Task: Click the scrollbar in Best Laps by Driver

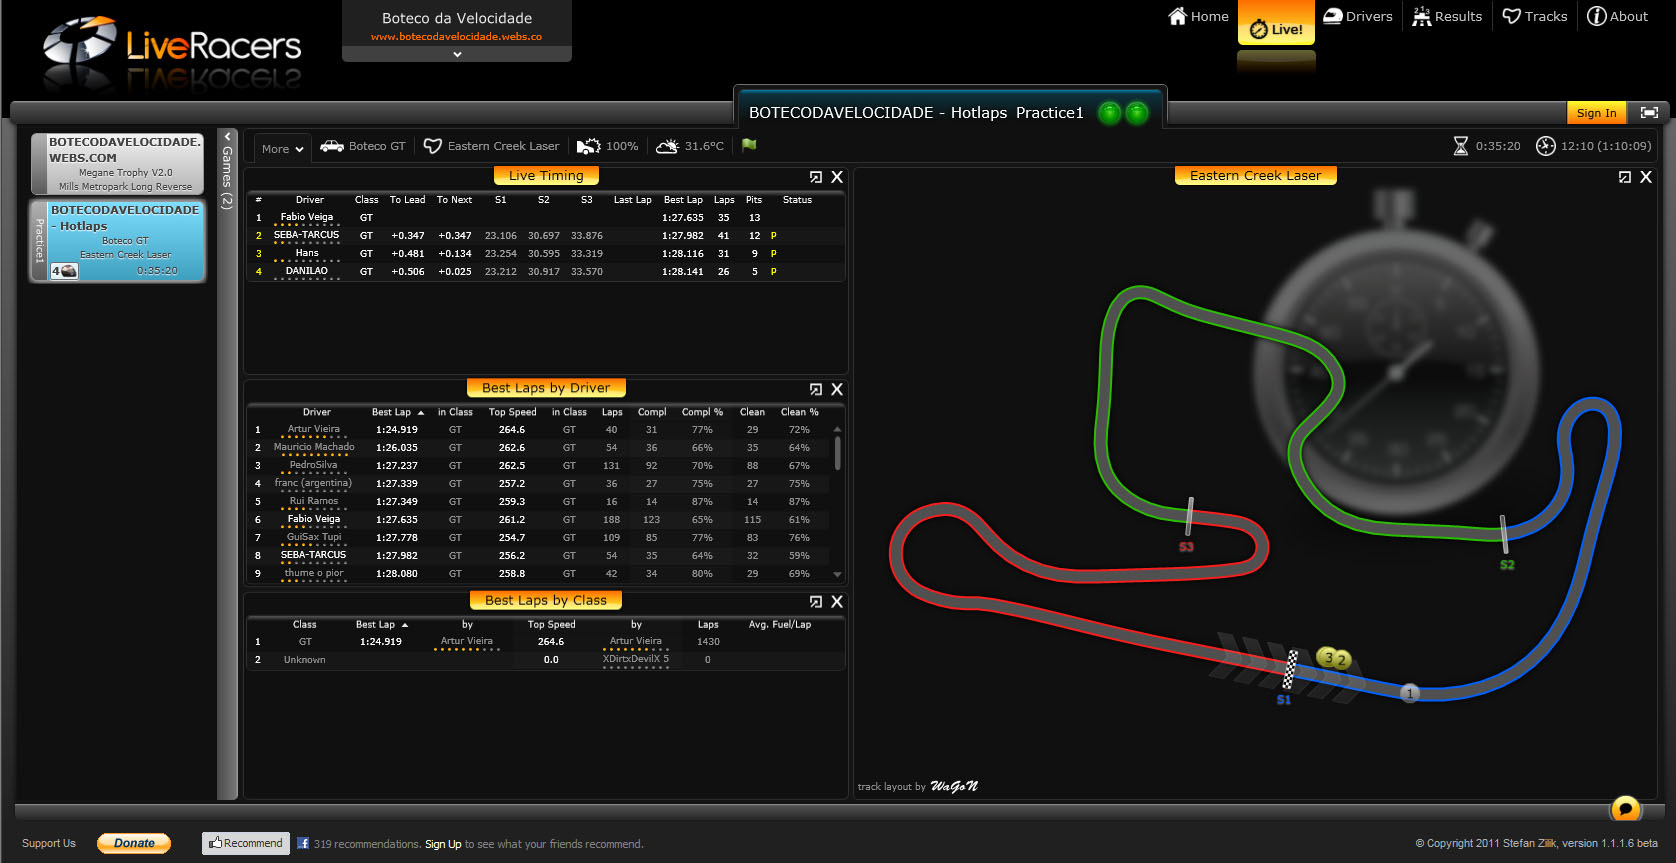Action: tap(837, 452)
